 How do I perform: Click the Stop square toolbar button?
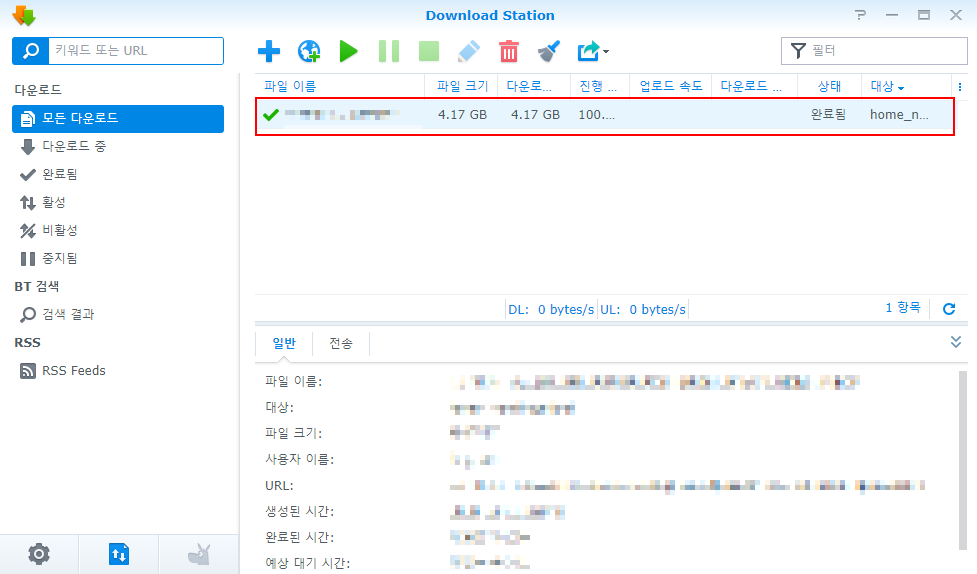[429, 51]
